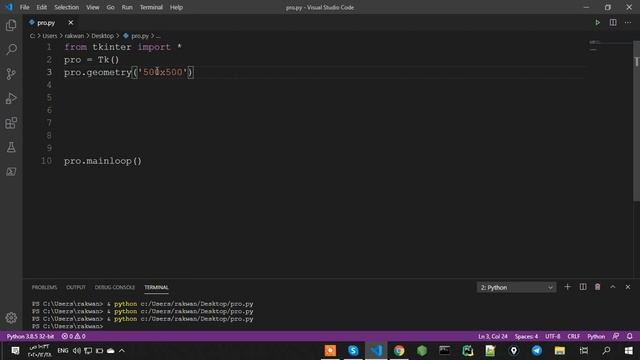This screenshot has width=640, height=360.
Task: Open the '2: Python' terminal dropdown
Action: click(x=516, y=287)
